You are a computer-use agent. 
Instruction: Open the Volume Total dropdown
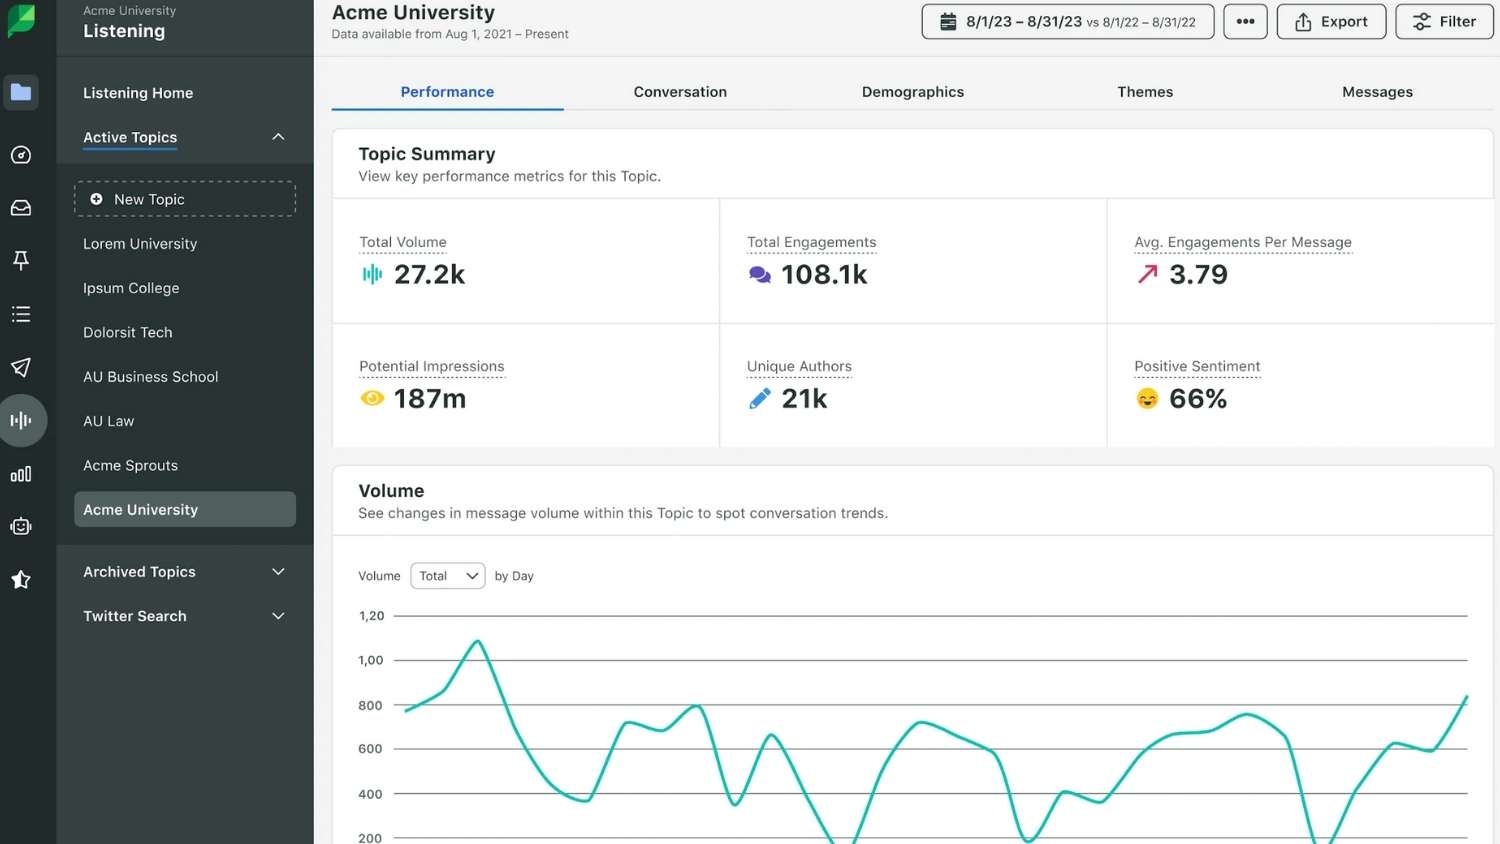[447, 575]
